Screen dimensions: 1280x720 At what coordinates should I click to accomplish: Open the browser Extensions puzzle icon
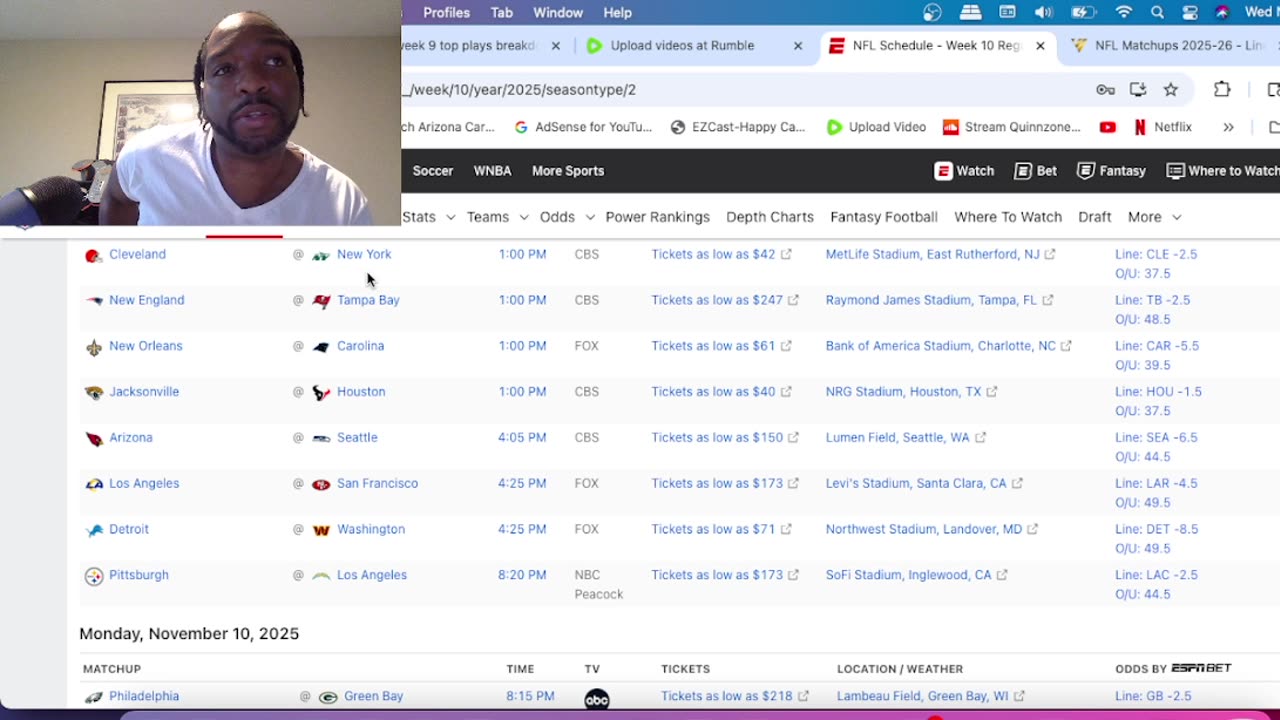[1222, 90]
